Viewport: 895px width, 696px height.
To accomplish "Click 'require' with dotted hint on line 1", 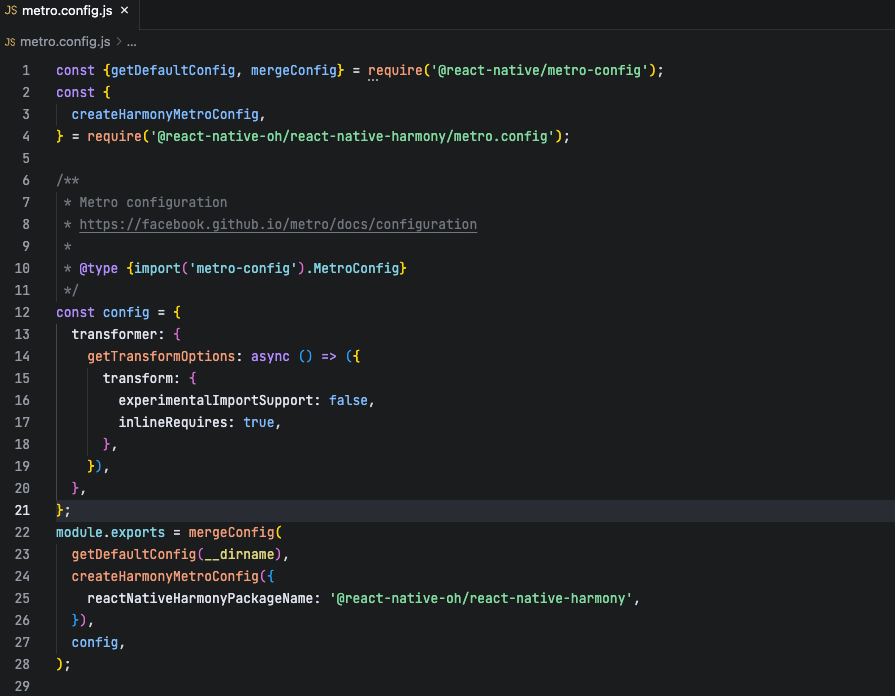I will click(x=395, y=70).
